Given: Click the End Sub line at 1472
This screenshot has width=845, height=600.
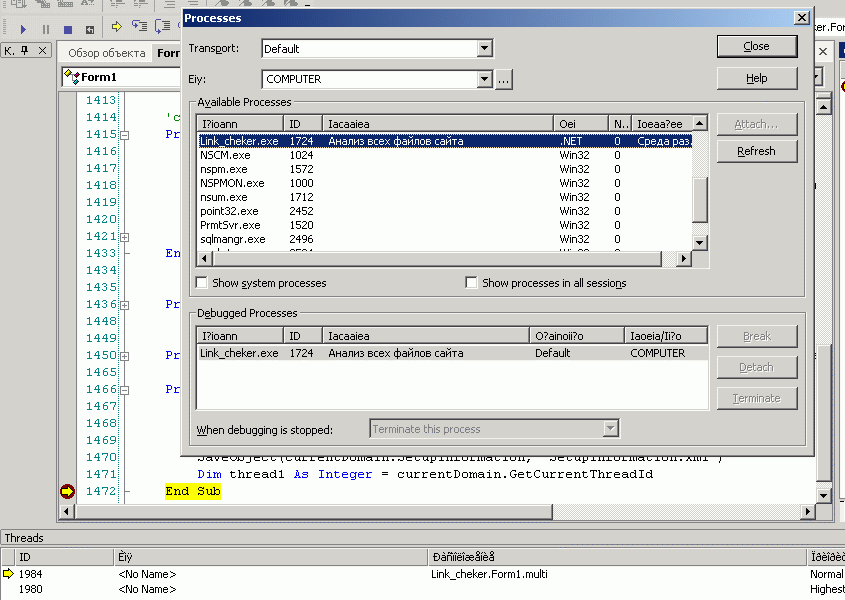Looking at the screenshot, I should (x=193, y=491).
